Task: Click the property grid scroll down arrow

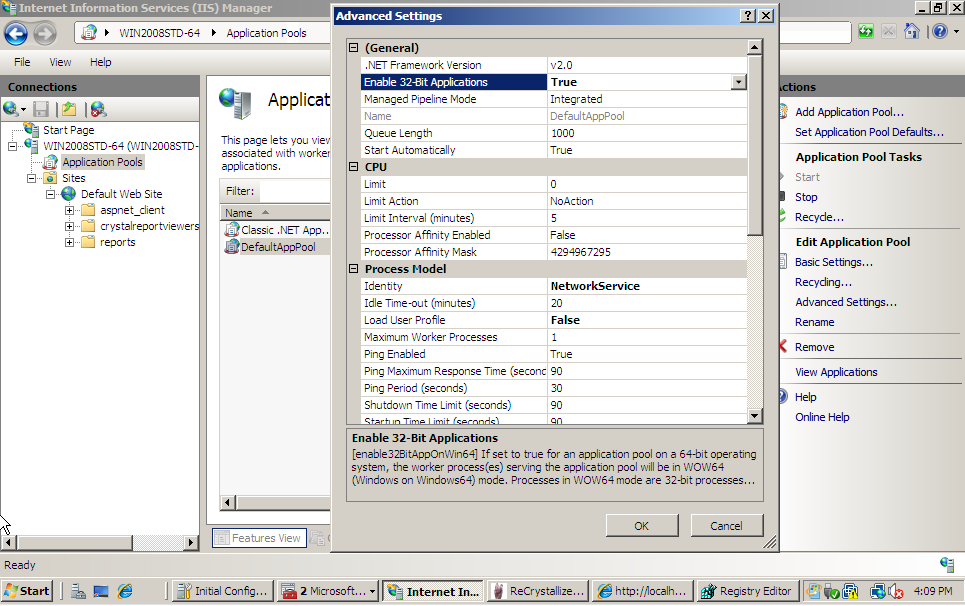Action: (755, 416)
